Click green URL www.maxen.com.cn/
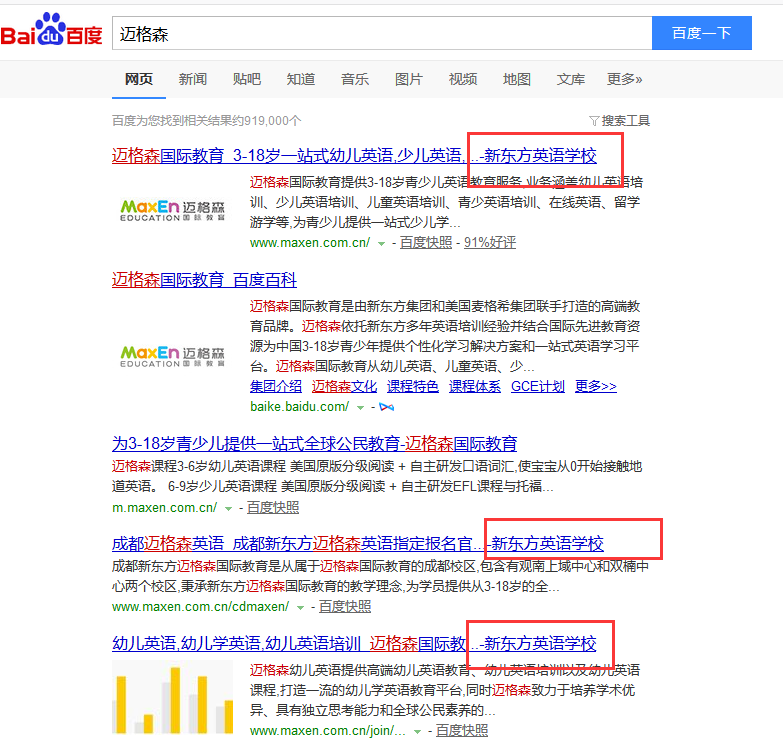Image resolution: width=783 pixels, height=743 pixels. pyautogui.click(x=310, y=243)
